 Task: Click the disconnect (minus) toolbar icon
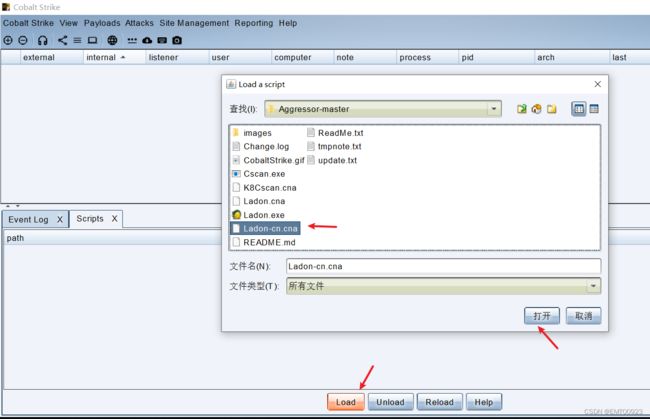click(23, 40)
